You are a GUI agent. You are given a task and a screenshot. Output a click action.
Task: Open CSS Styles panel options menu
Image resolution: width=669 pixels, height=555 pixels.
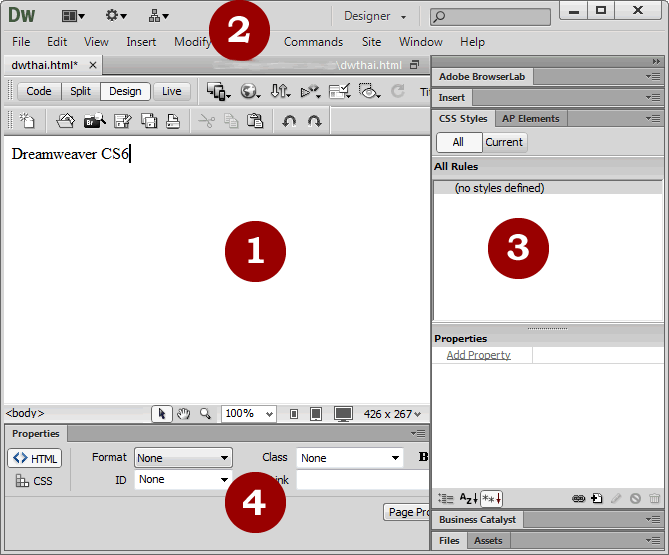[653, 119]
